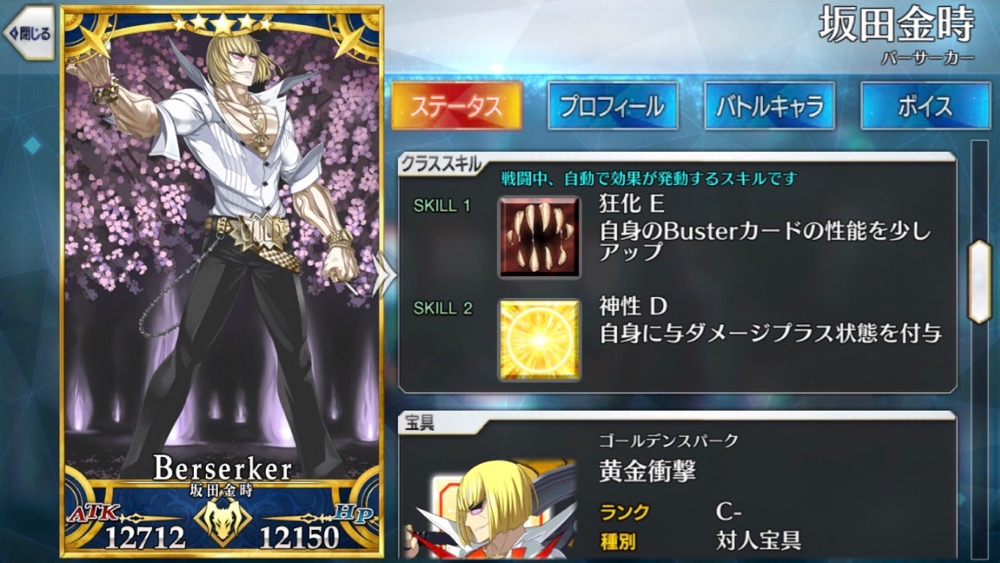This screenshot has width=1000, height=563.
Task: Click the 閉じる close button
Action: (x=29, y=33)
